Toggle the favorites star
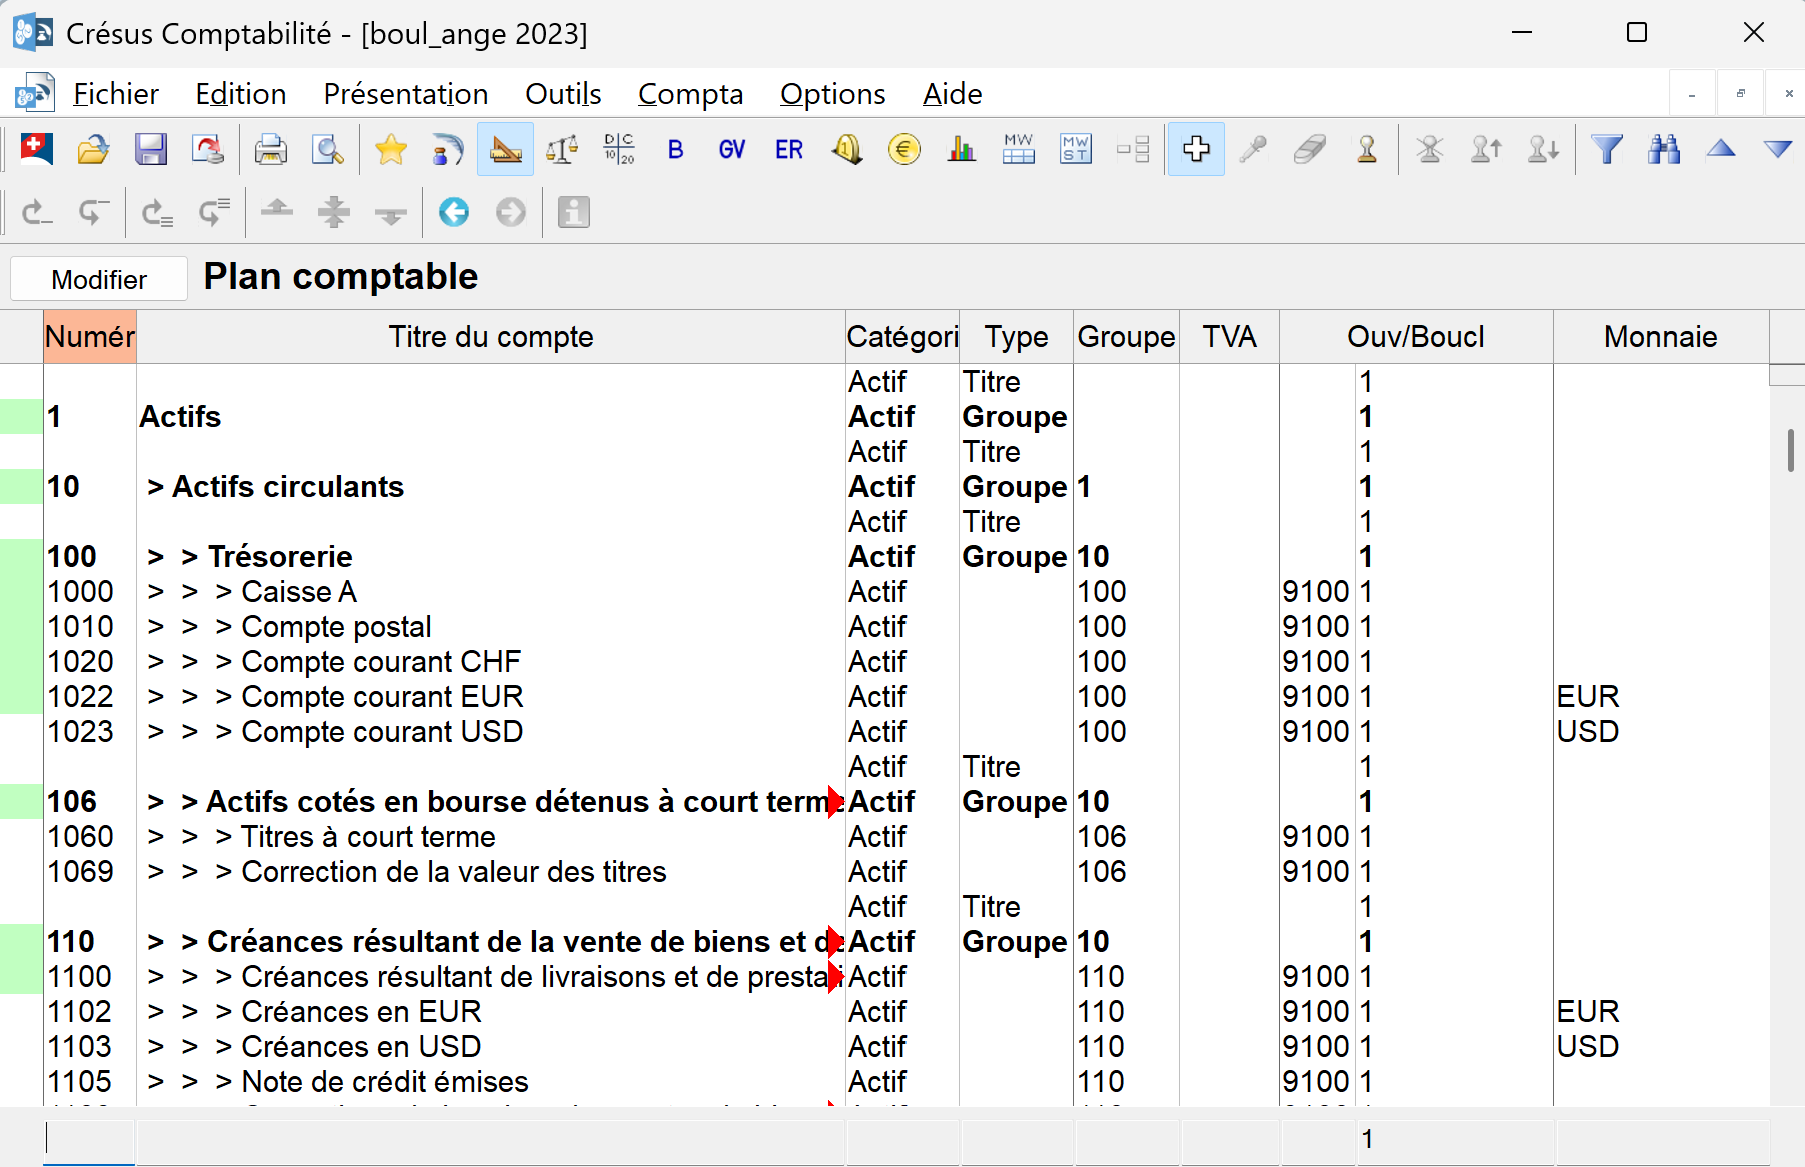 point(390,149)
